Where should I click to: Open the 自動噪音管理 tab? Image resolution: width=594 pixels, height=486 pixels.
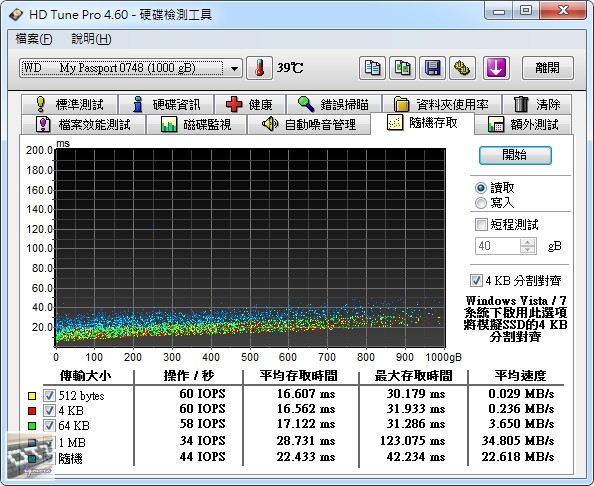click(x=309, y=124)
